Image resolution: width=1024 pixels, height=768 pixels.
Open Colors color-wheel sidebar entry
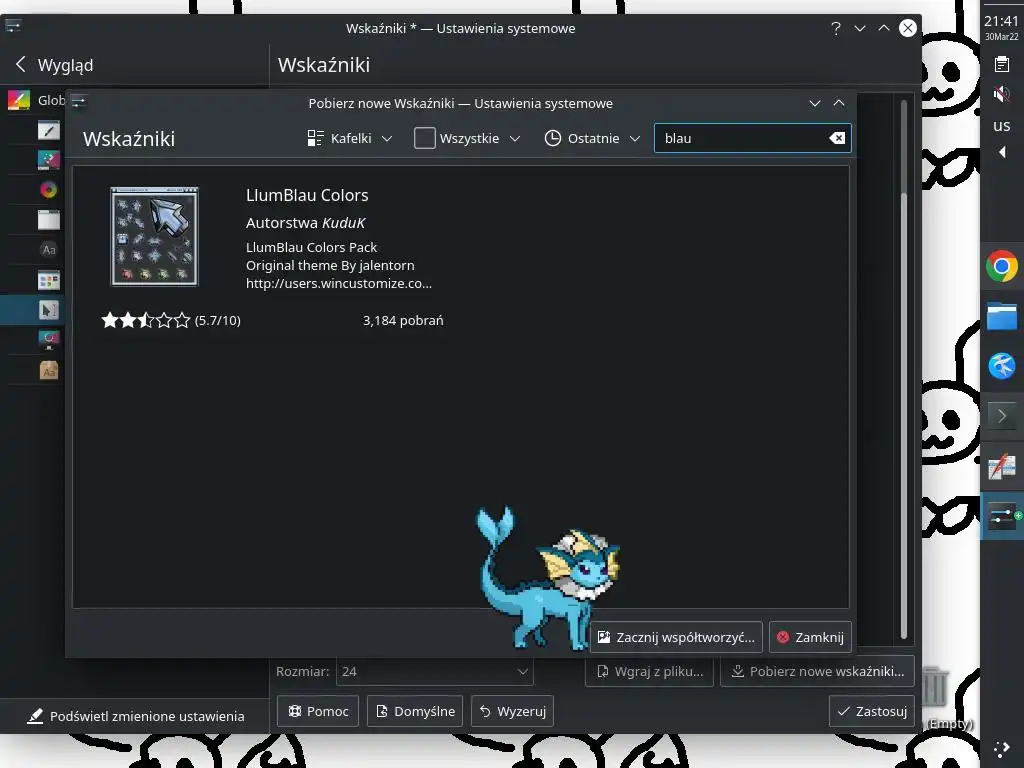(x=48, y=190)
